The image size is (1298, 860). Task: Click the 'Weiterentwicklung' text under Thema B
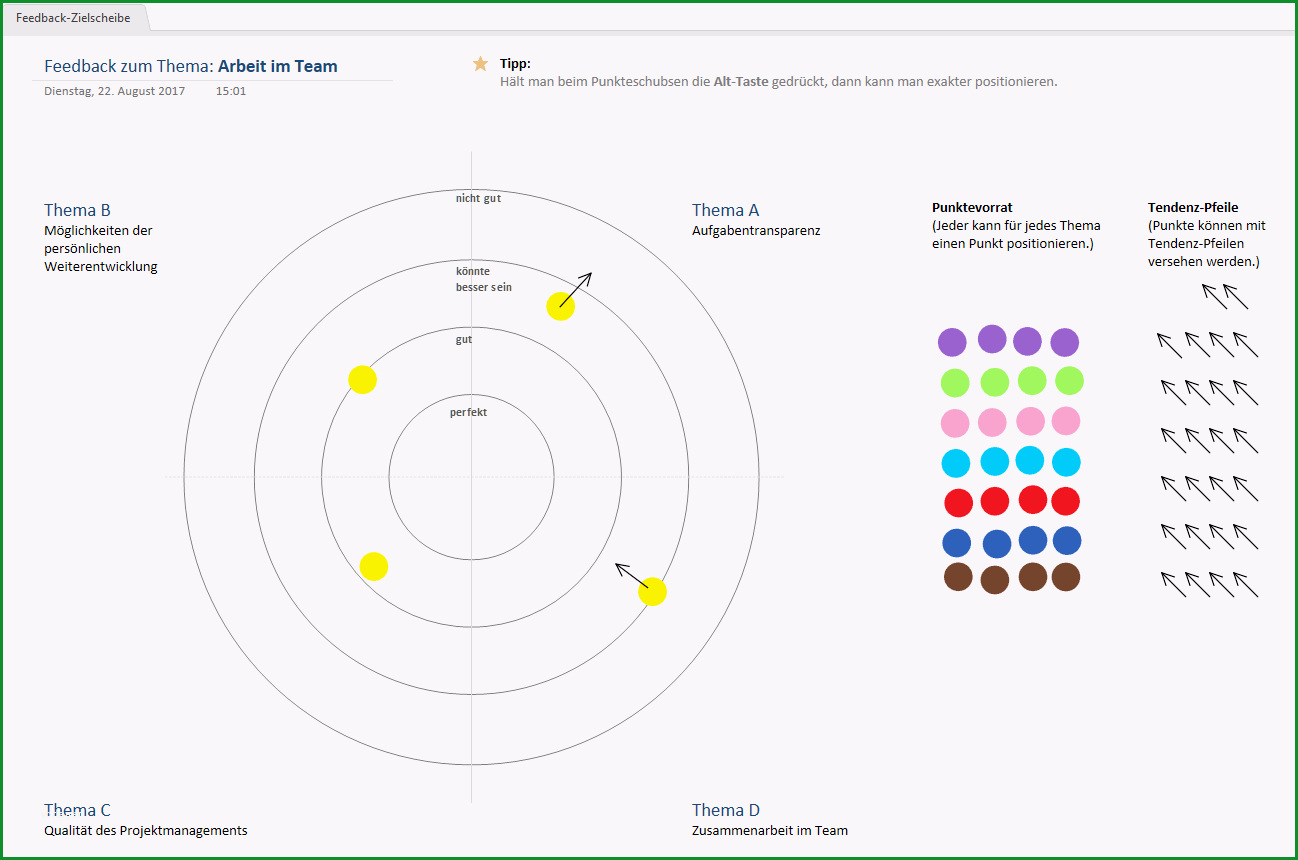101,267
